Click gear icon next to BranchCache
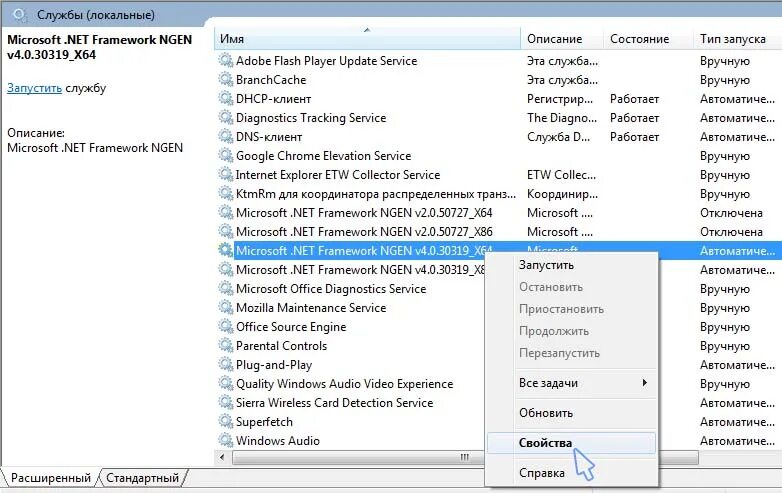This screenshot has height=493, width=782. pos(225,80)
